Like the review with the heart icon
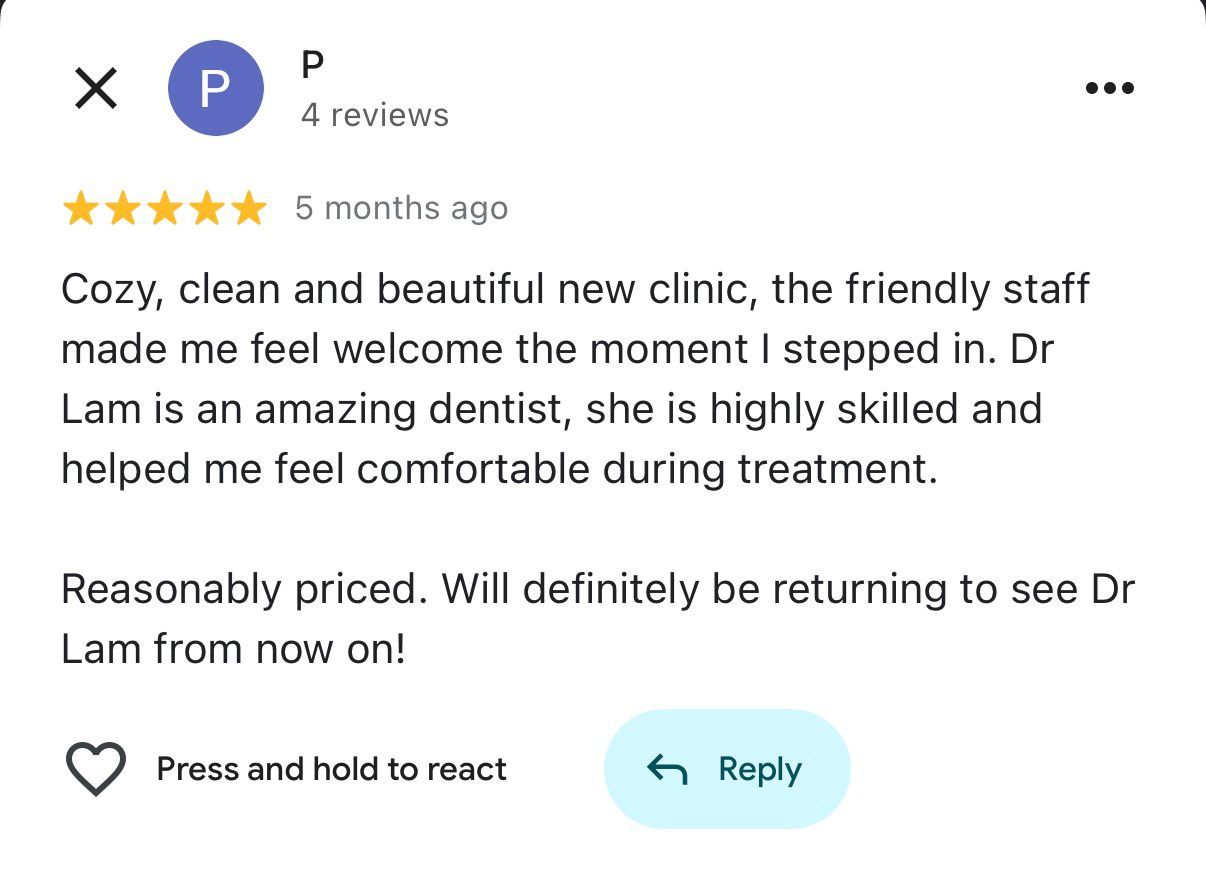The width and height of the screenshot is (1206, 879). 95,769
